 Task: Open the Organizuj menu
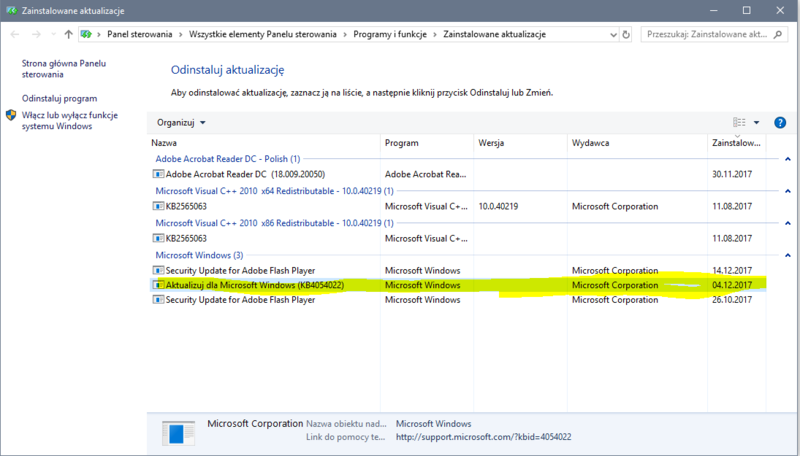pyautogui.click(x=181, y=122)
